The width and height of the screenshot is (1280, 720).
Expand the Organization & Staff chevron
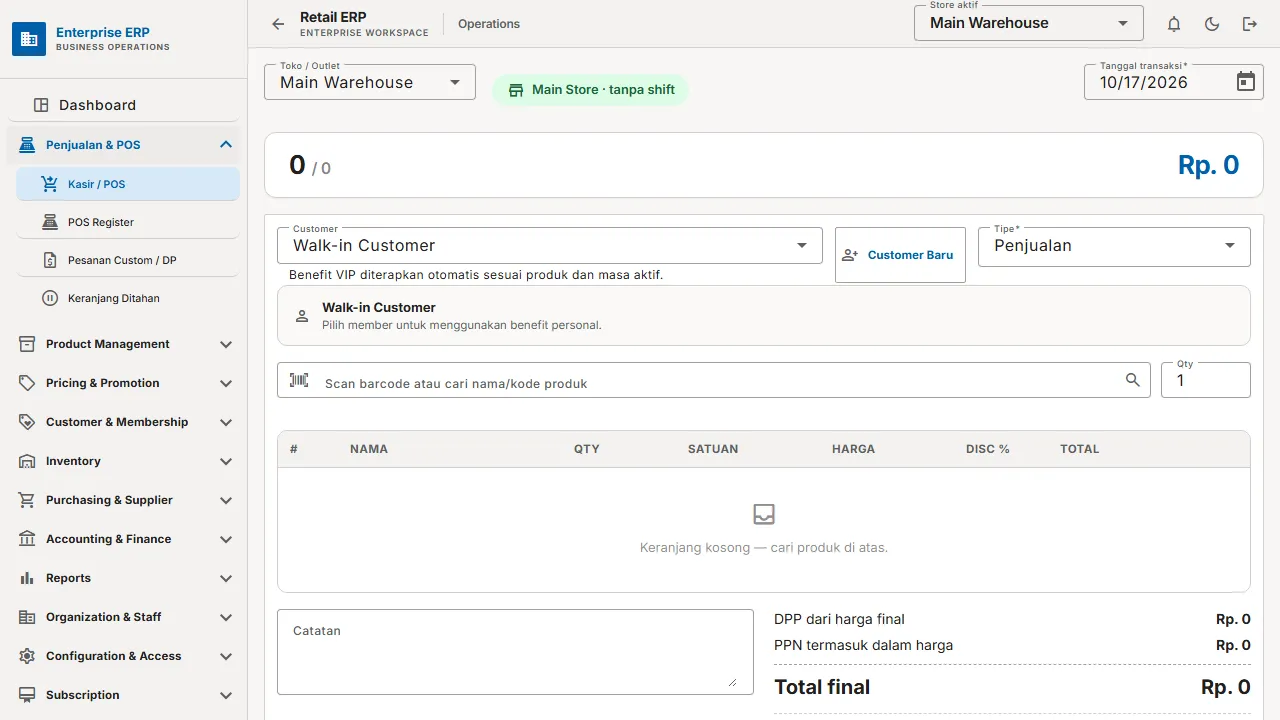pyautogui.click(x=226, y=617)
